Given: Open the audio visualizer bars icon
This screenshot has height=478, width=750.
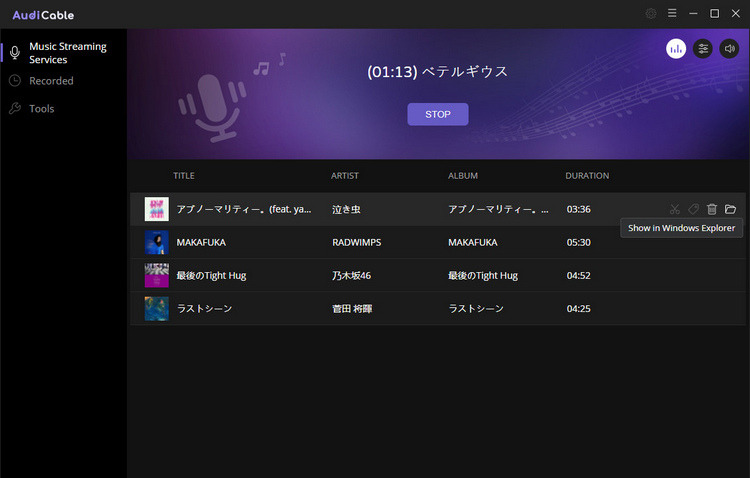Looking at the screenshot, I should click(676, 49).
